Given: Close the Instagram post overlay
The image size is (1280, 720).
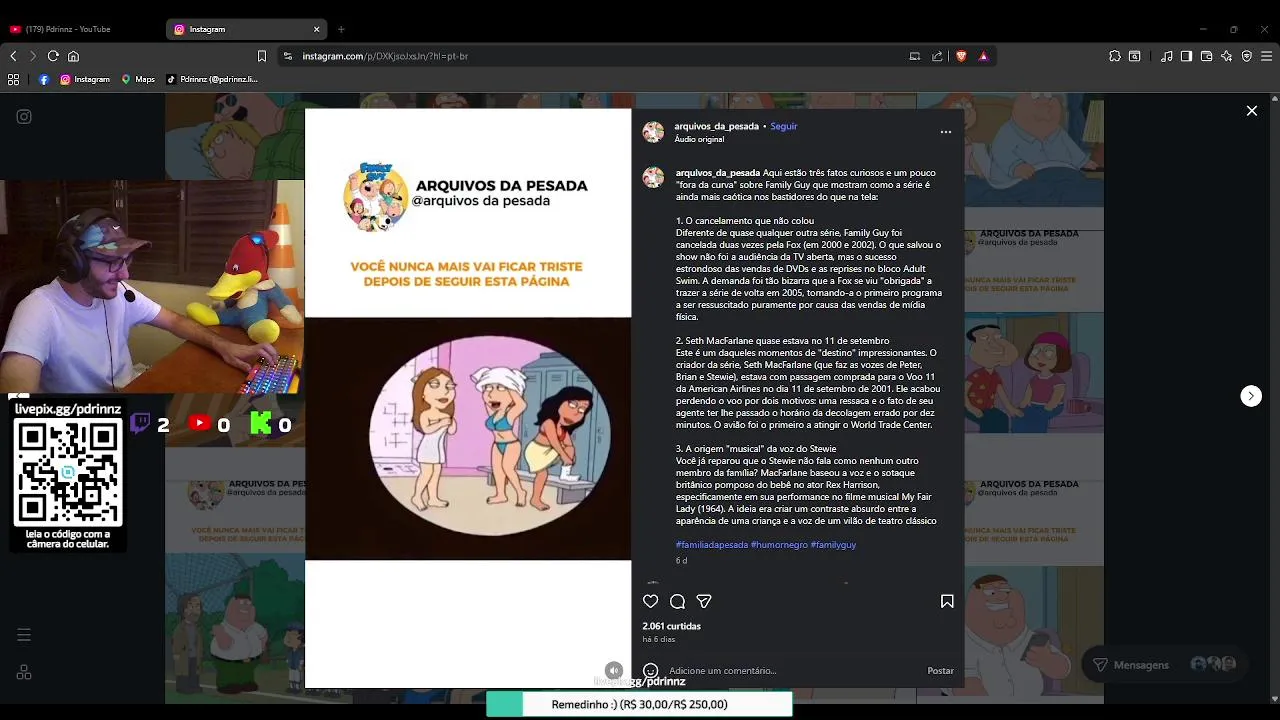Looking at the screenshot, I should pos(1251,111).
